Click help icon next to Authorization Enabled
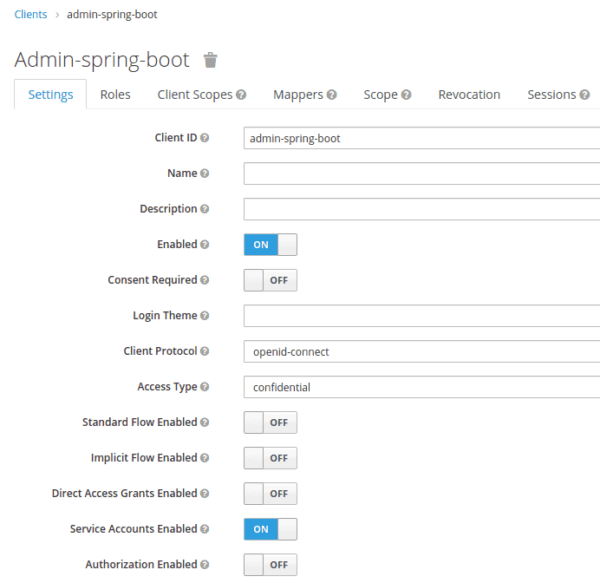Viewport: 600px width, 583px height. (x=205, y=565)
